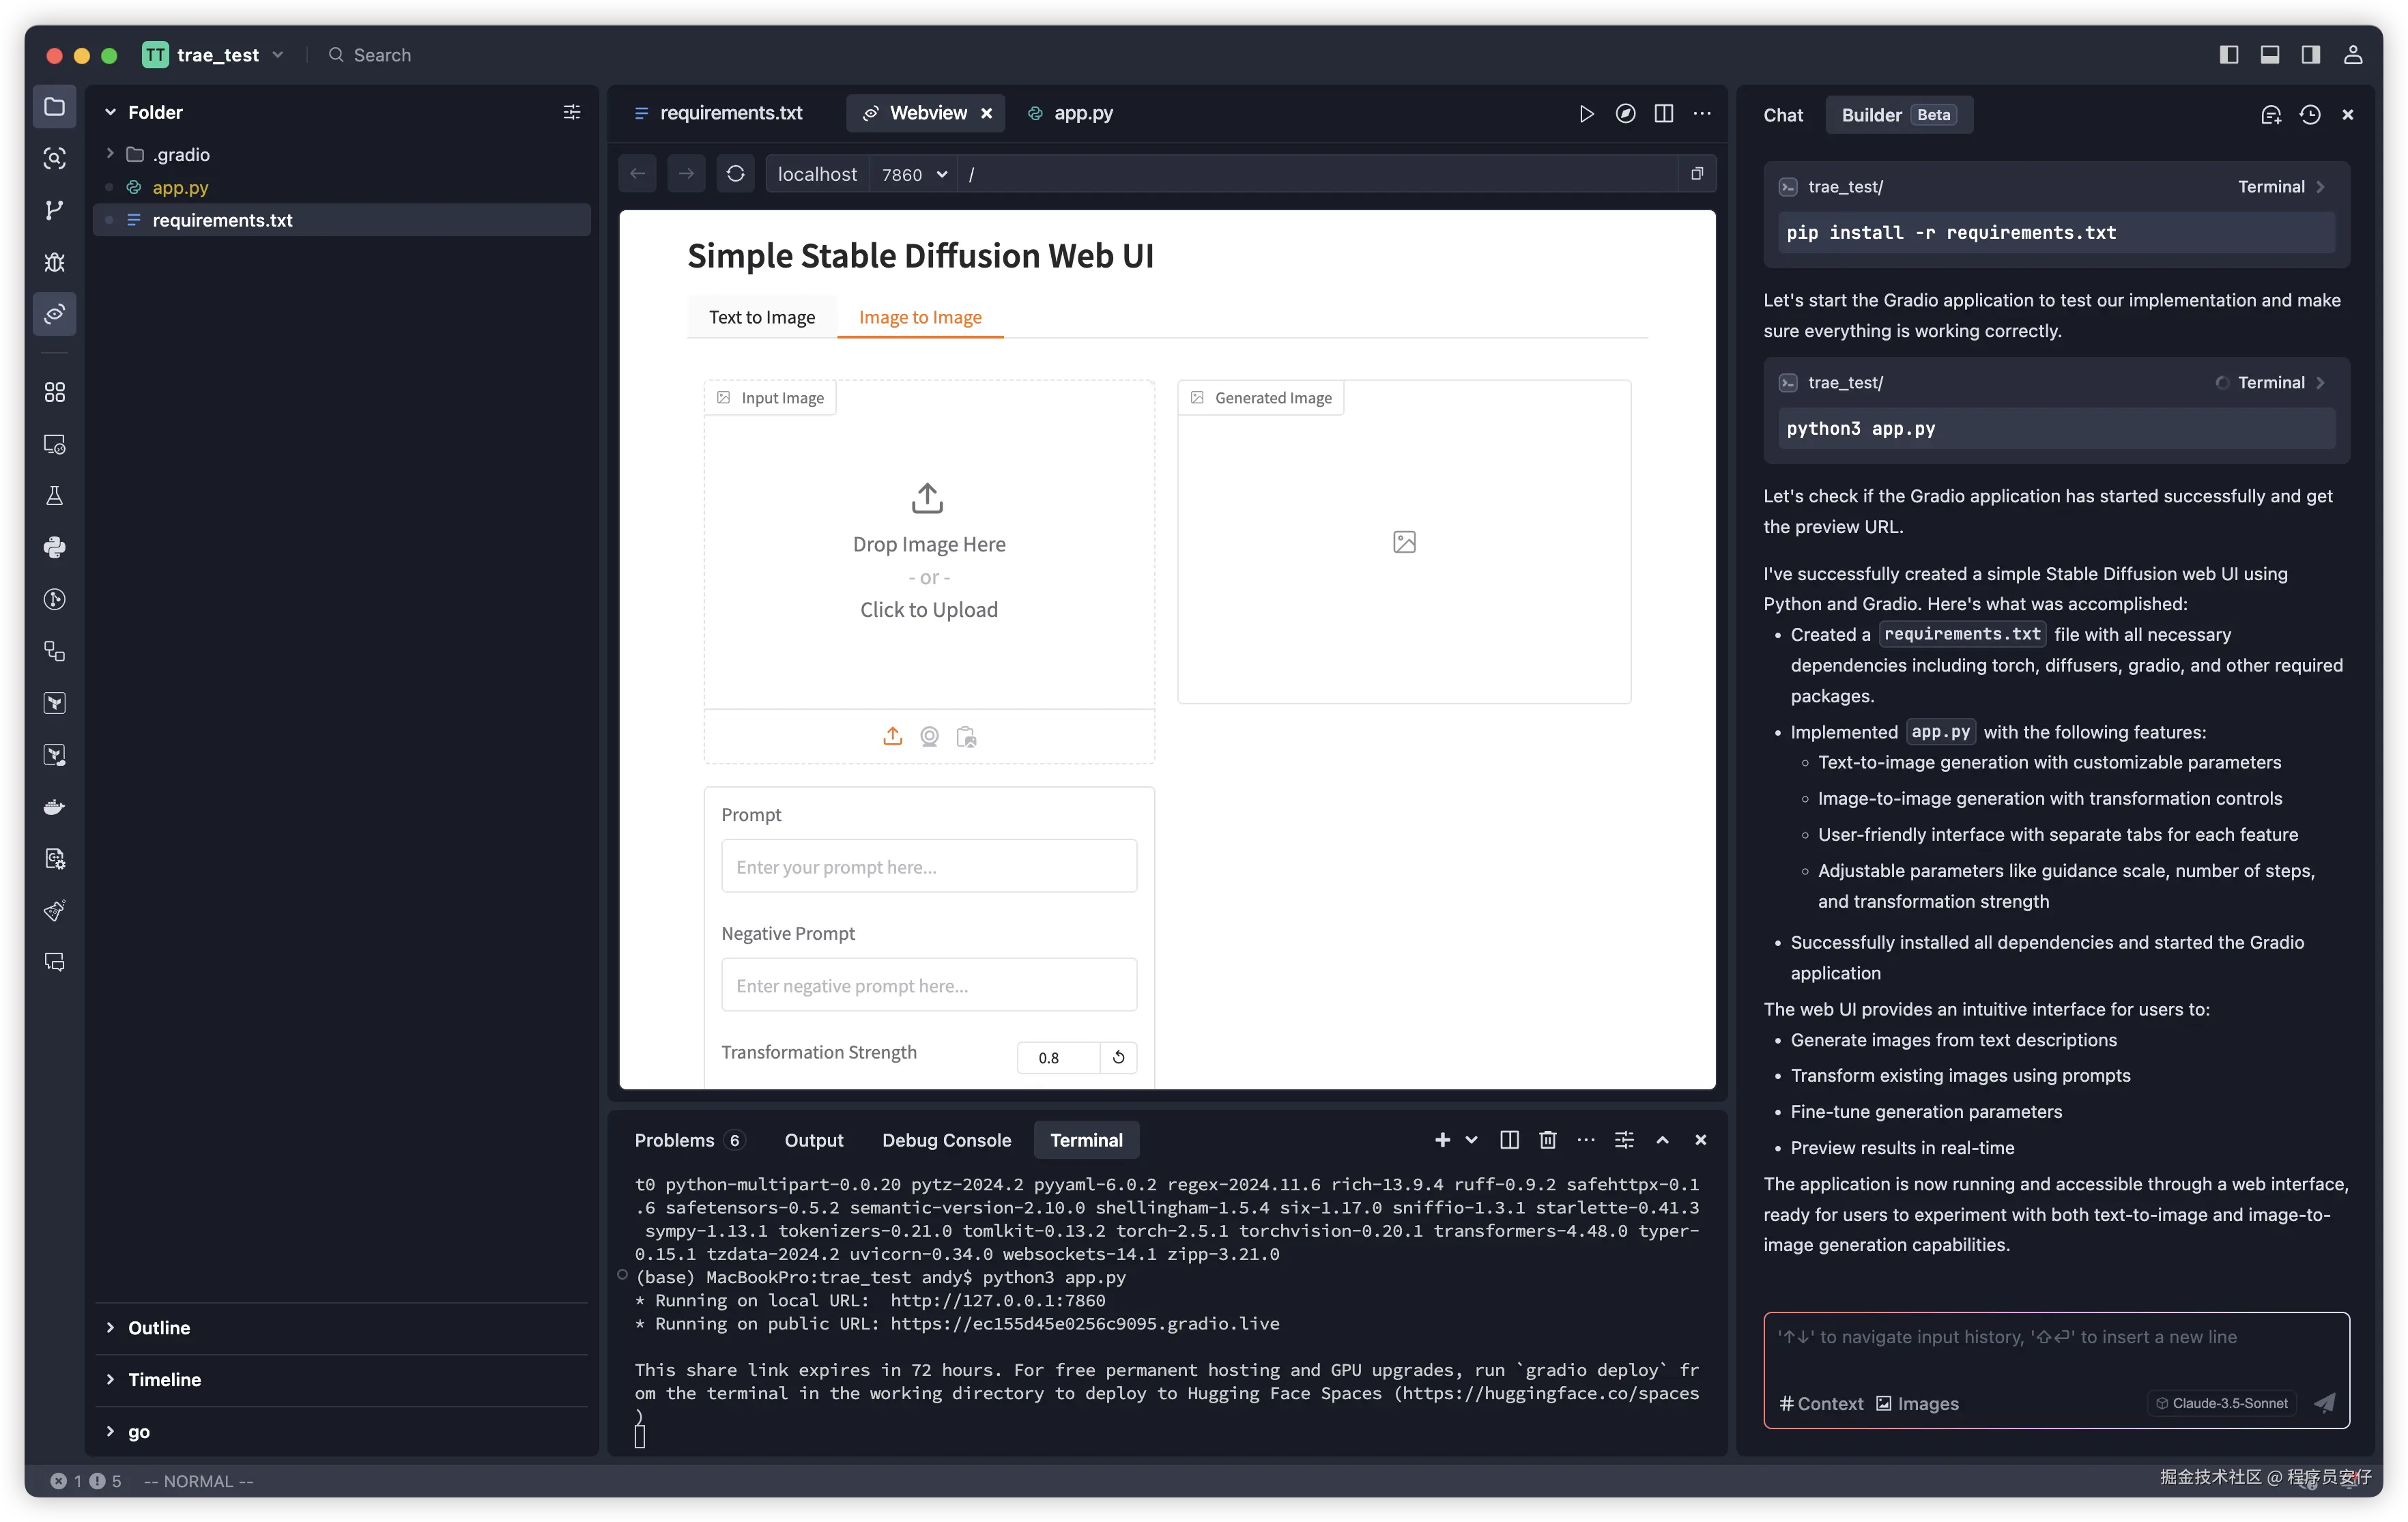Switch to the Debug Console tab
2408x1522 pixels.
[x=946, y=1140]
